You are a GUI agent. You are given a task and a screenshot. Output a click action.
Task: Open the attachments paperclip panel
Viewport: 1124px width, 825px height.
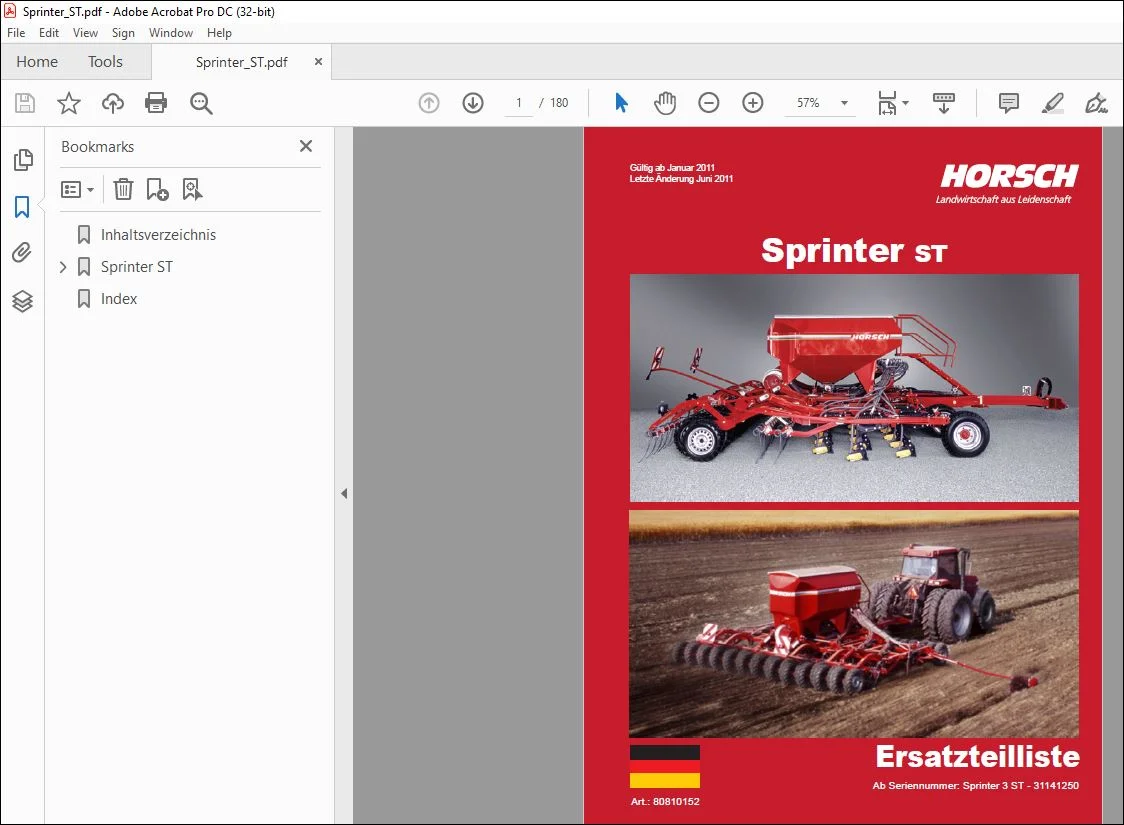pyautogui.click(x=22, y=253)
